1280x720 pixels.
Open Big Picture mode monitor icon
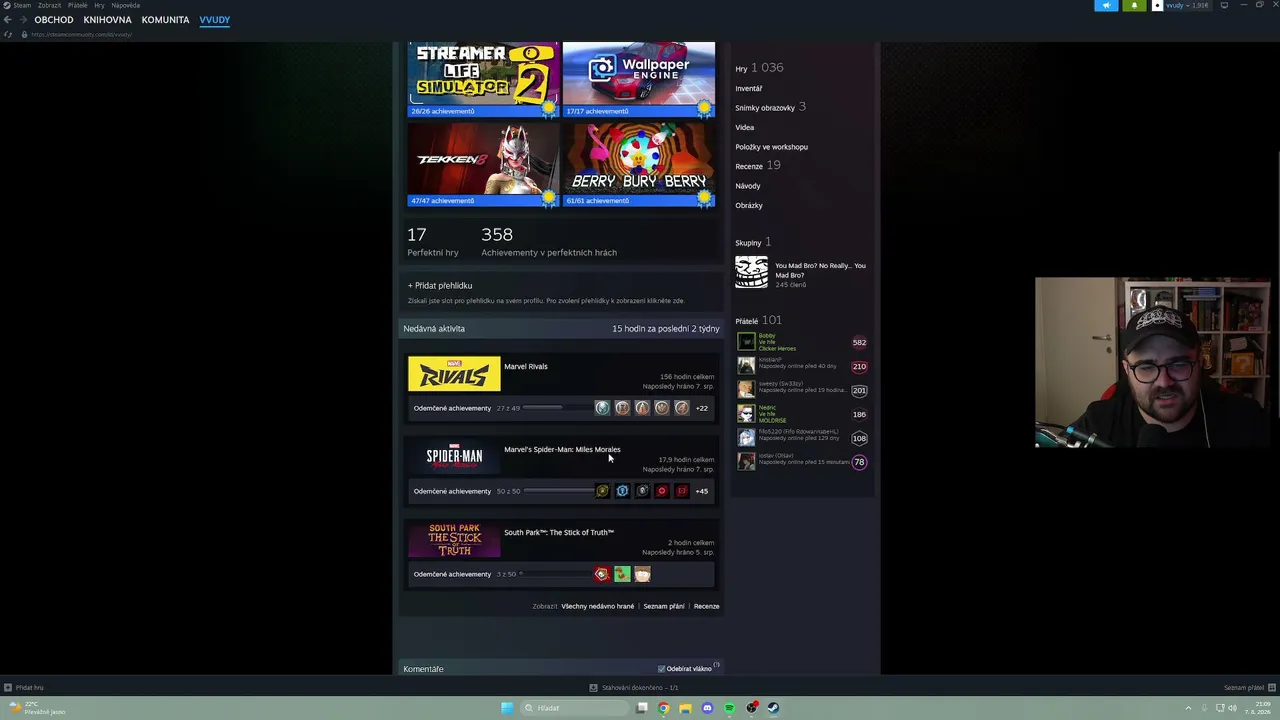pos(1224,5)
